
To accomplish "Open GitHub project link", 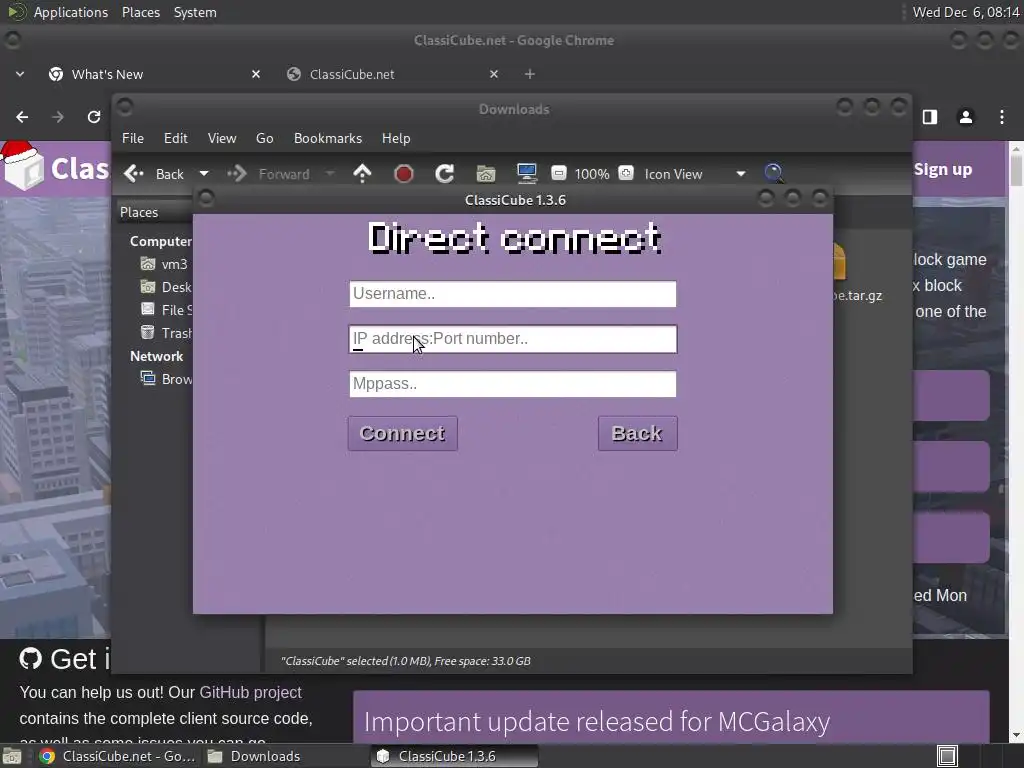I will point(251,692).
